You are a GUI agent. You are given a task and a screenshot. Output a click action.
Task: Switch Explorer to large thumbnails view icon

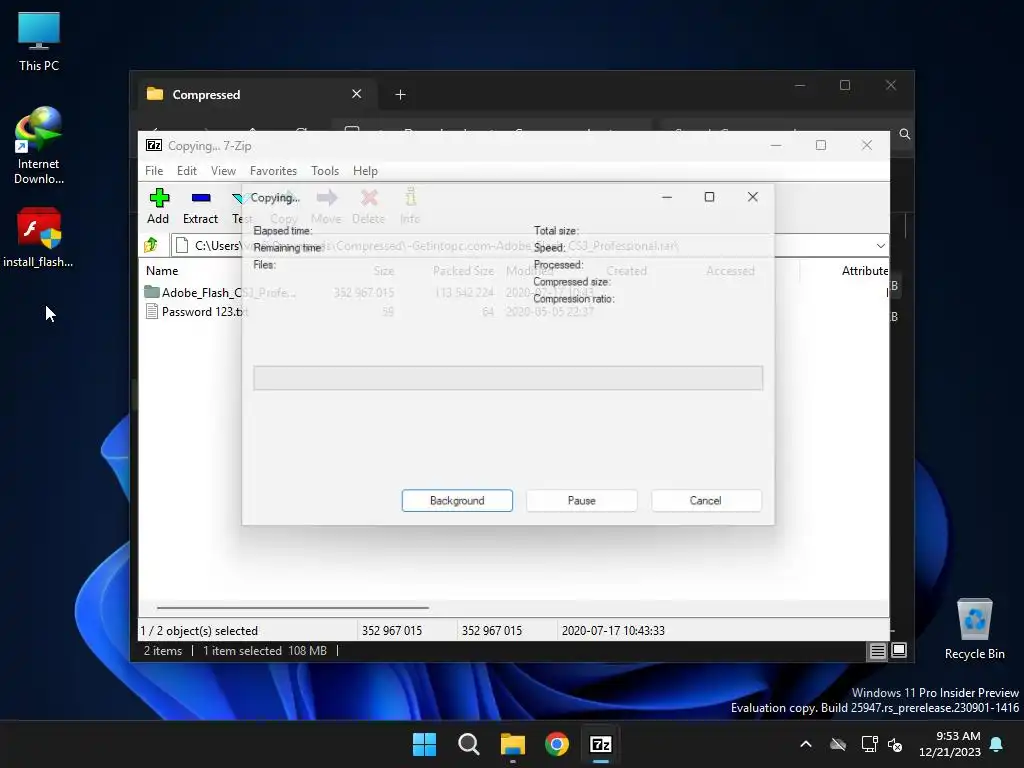click(899, 650)
